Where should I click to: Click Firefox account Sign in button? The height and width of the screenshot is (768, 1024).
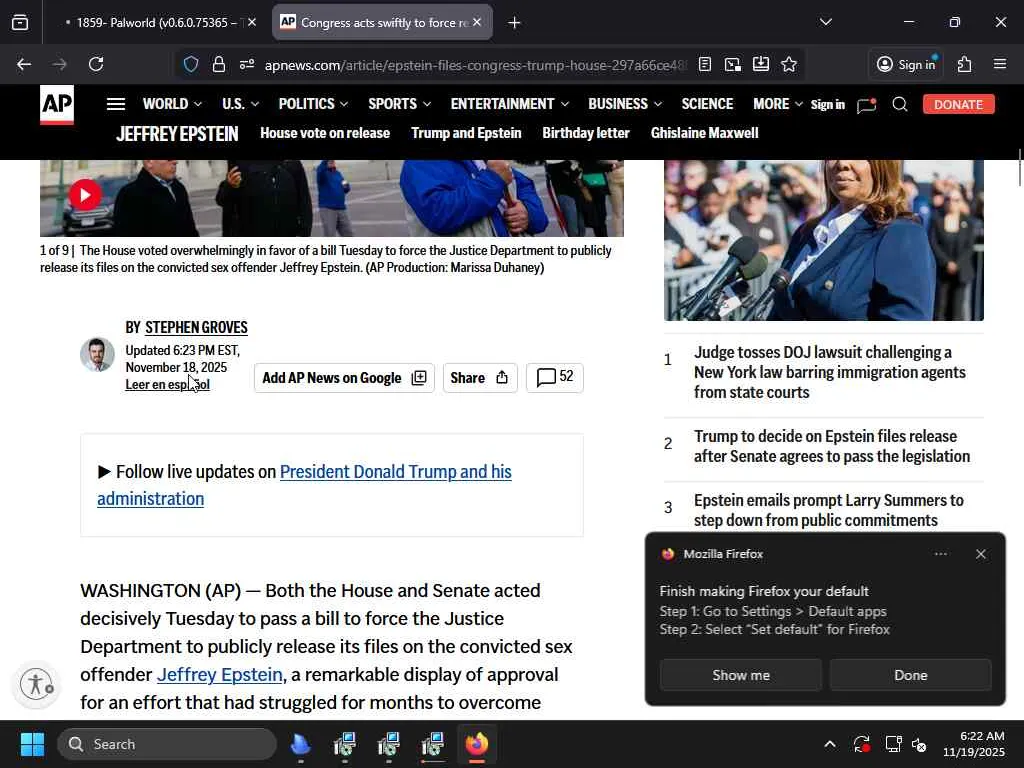(906, 64)
